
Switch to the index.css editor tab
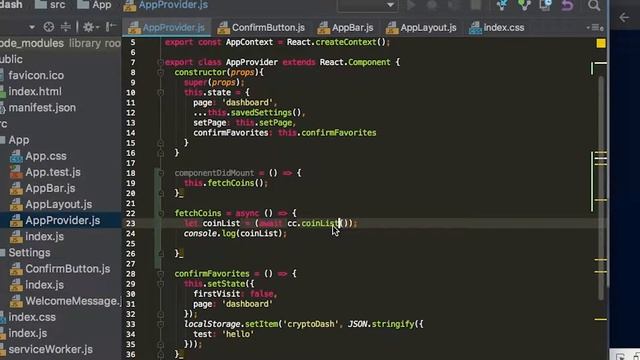click(497, 28)
